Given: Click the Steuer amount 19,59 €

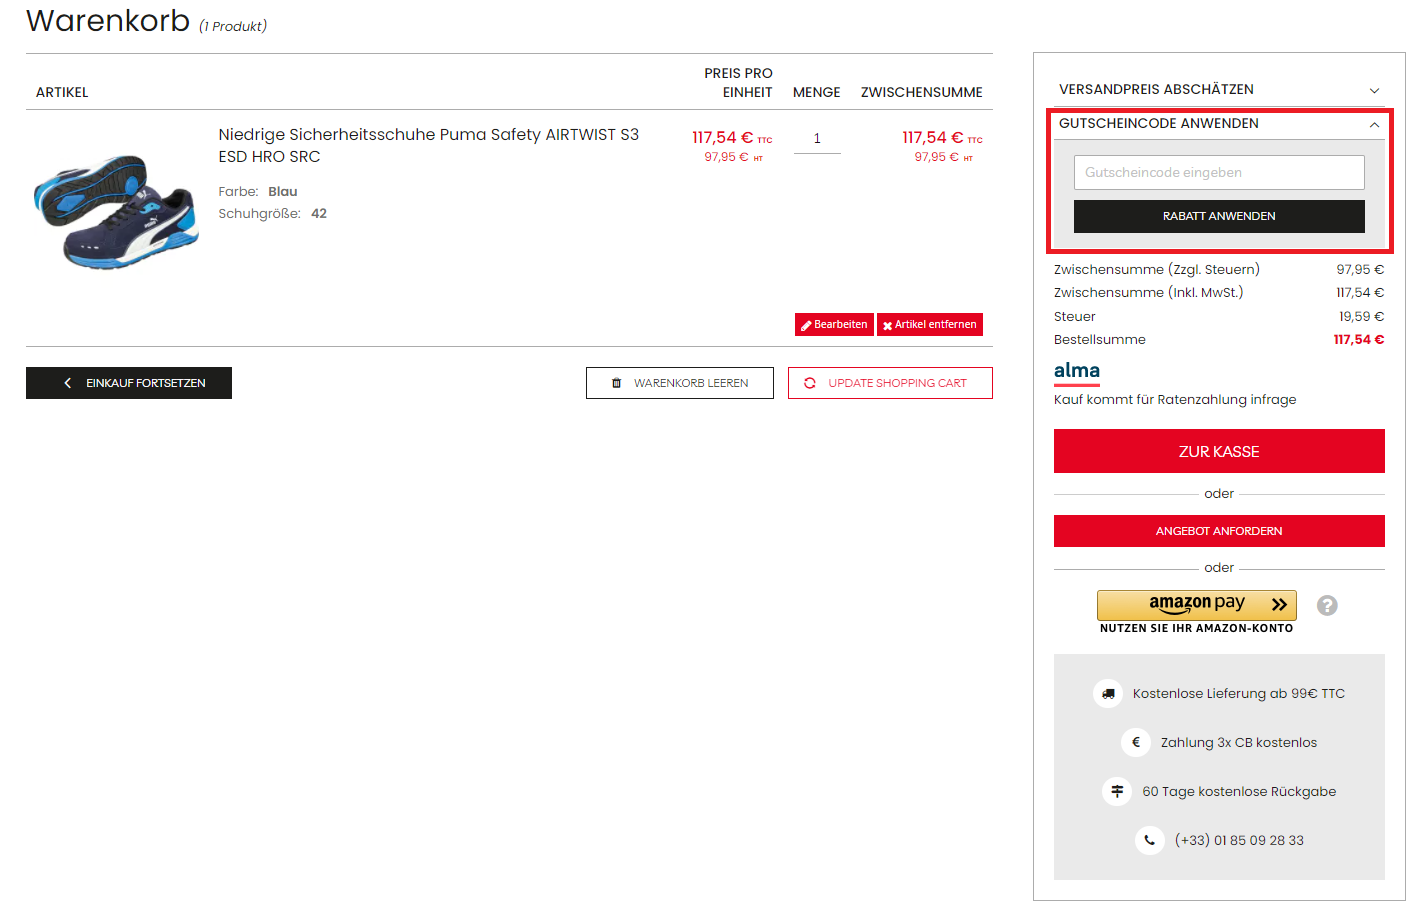Looking at the screenshot, I should 1362,316.
